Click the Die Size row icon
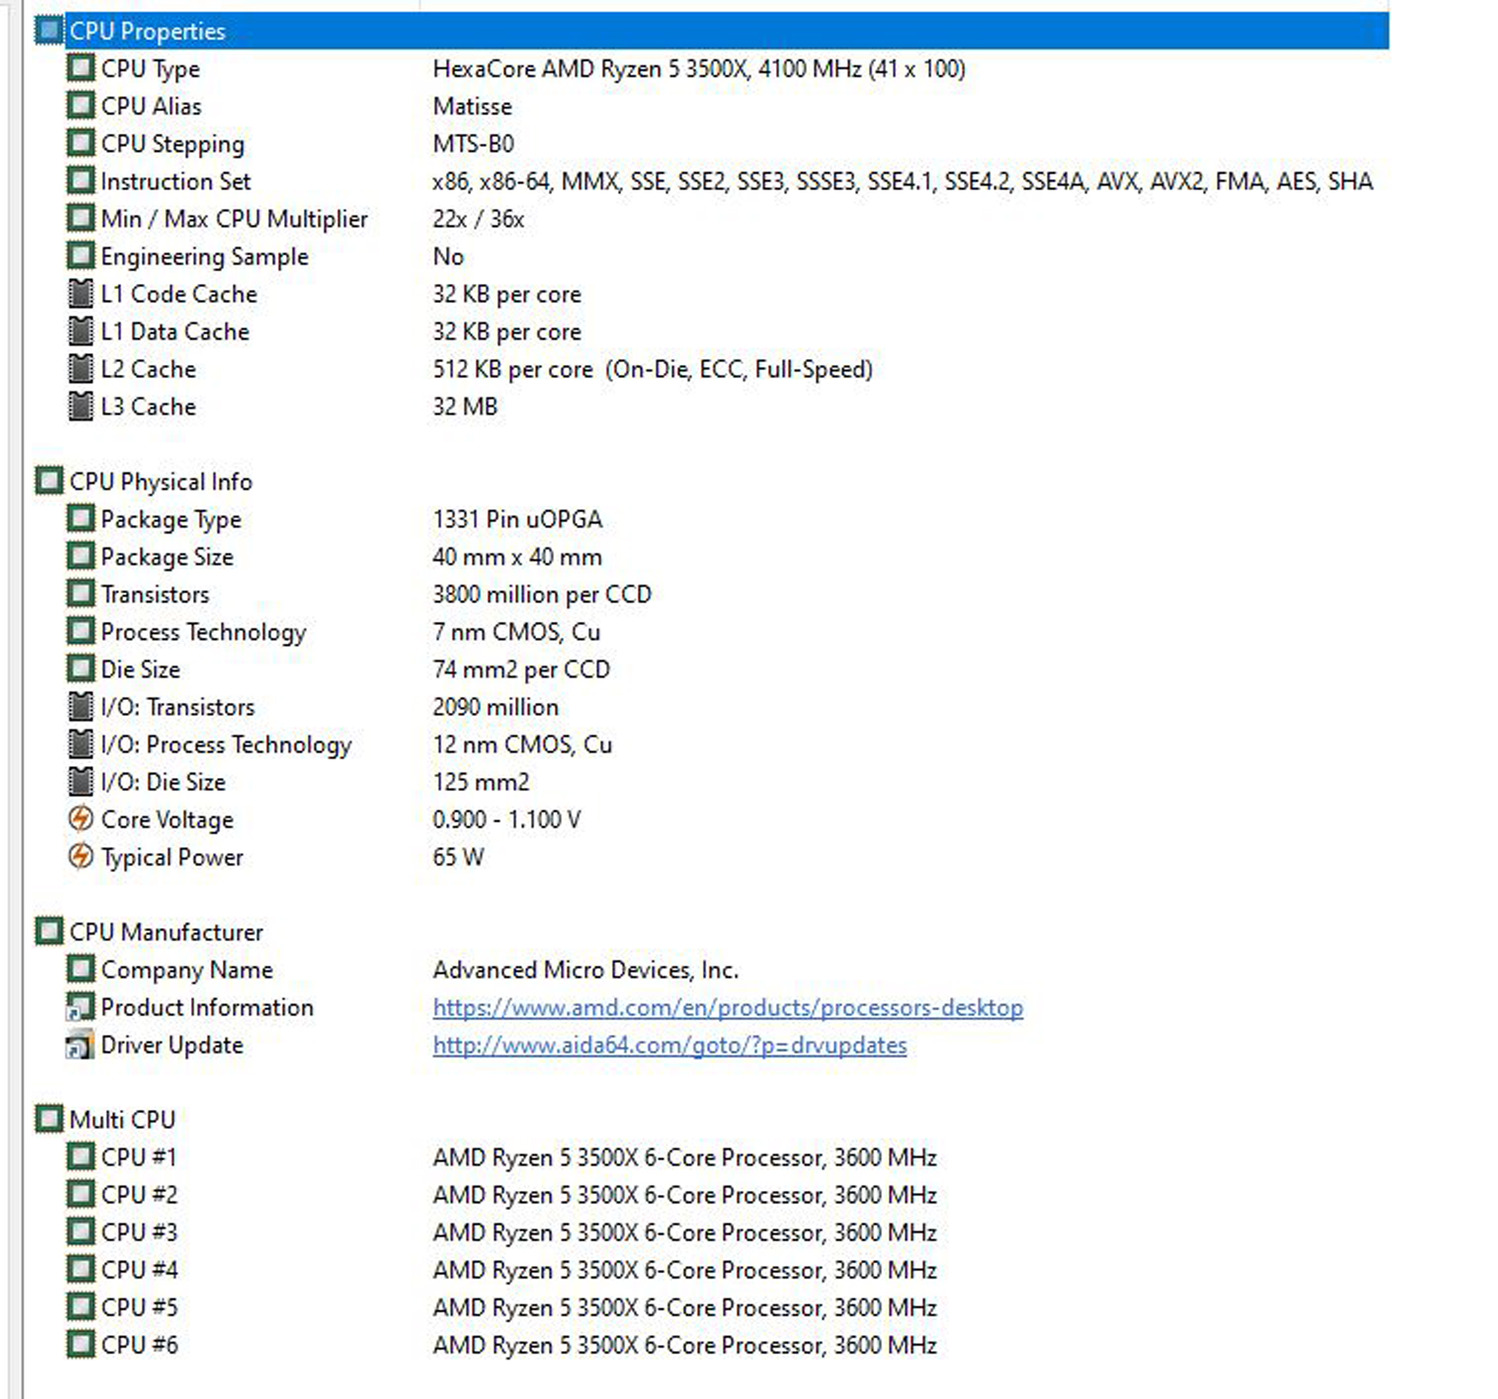Viewport: 1498px width, 1399px height. tap(81, 668)
